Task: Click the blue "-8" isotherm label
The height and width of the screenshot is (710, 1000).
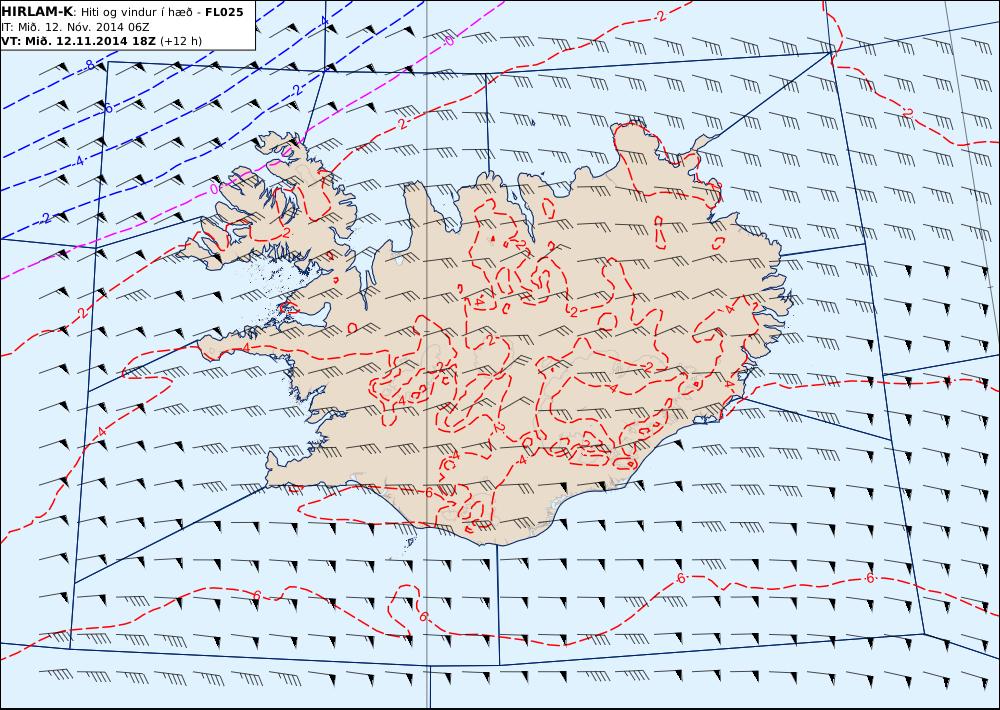Action: [x=87, y=64]
